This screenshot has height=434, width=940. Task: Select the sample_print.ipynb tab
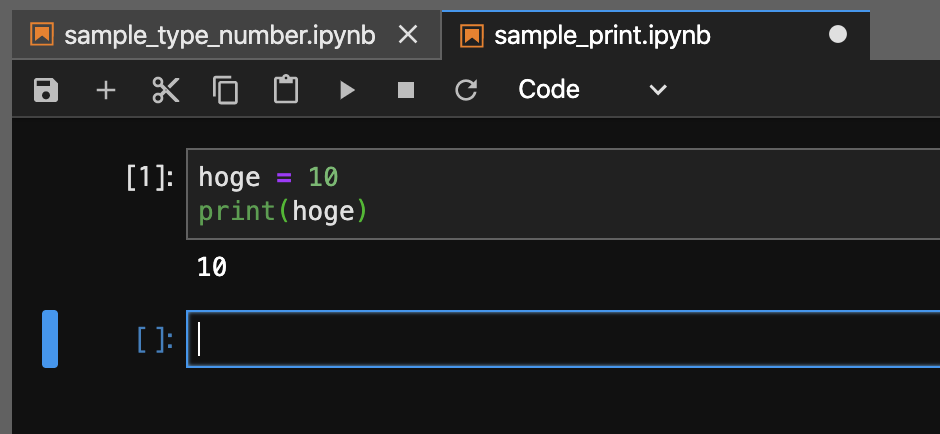(602, 36)
